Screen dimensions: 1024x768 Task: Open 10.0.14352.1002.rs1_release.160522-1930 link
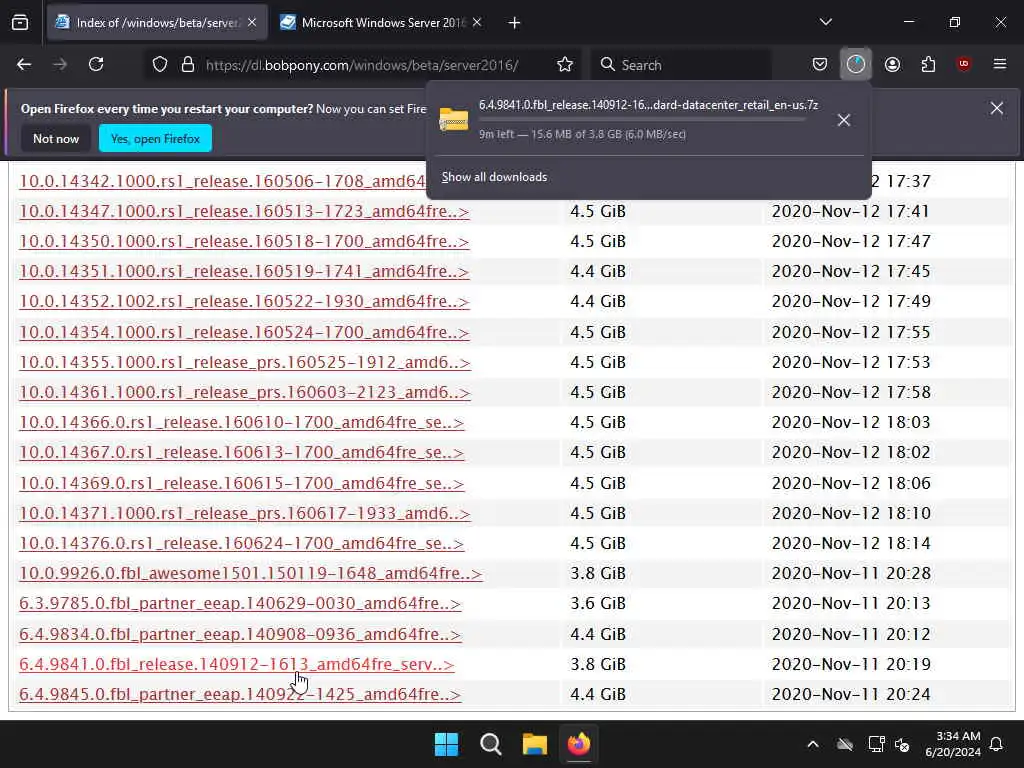[244, 301]
